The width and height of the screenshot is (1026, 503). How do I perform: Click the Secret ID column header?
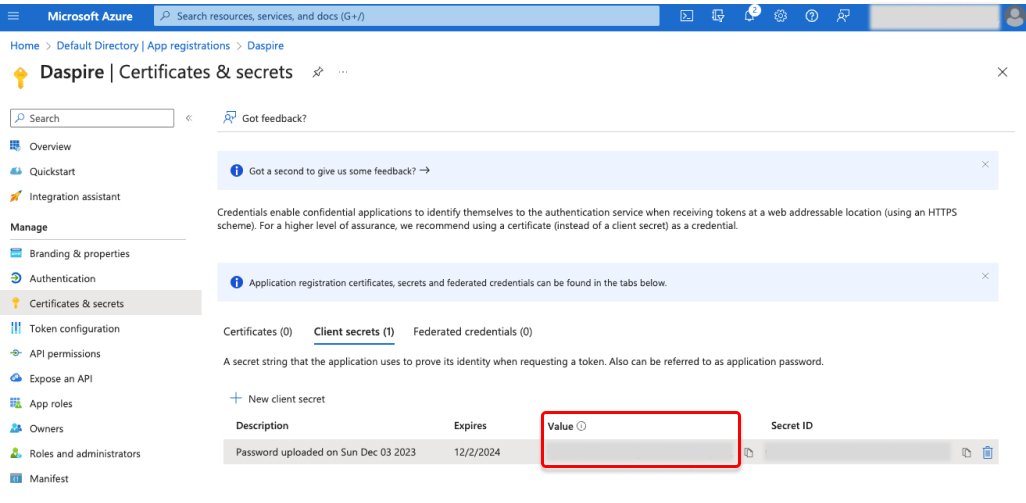tap(792, 426)
